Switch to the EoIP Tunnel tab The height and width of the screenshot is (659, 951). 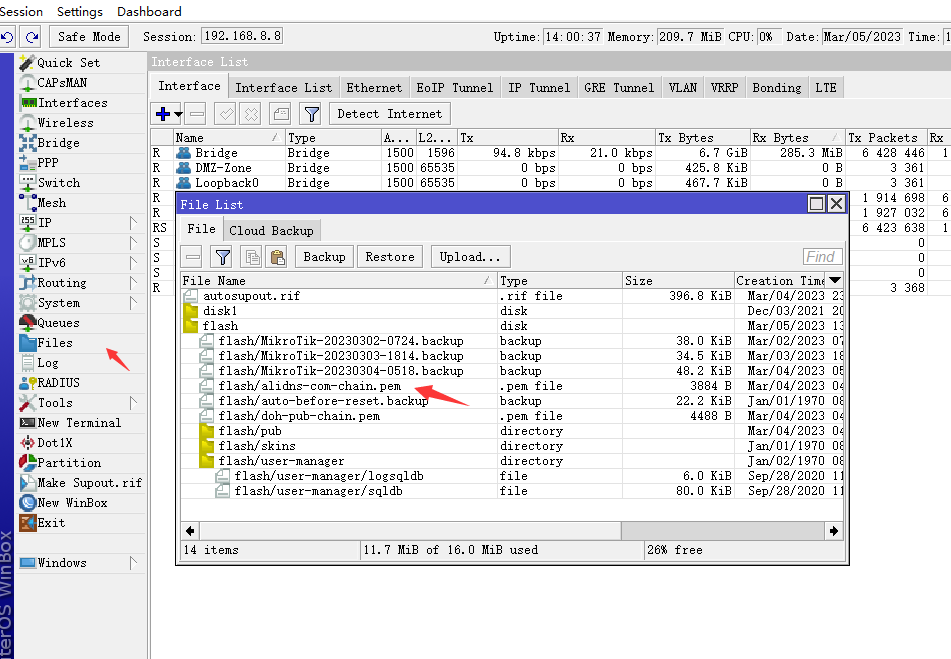pyautogui.click(x=455, y=88)
